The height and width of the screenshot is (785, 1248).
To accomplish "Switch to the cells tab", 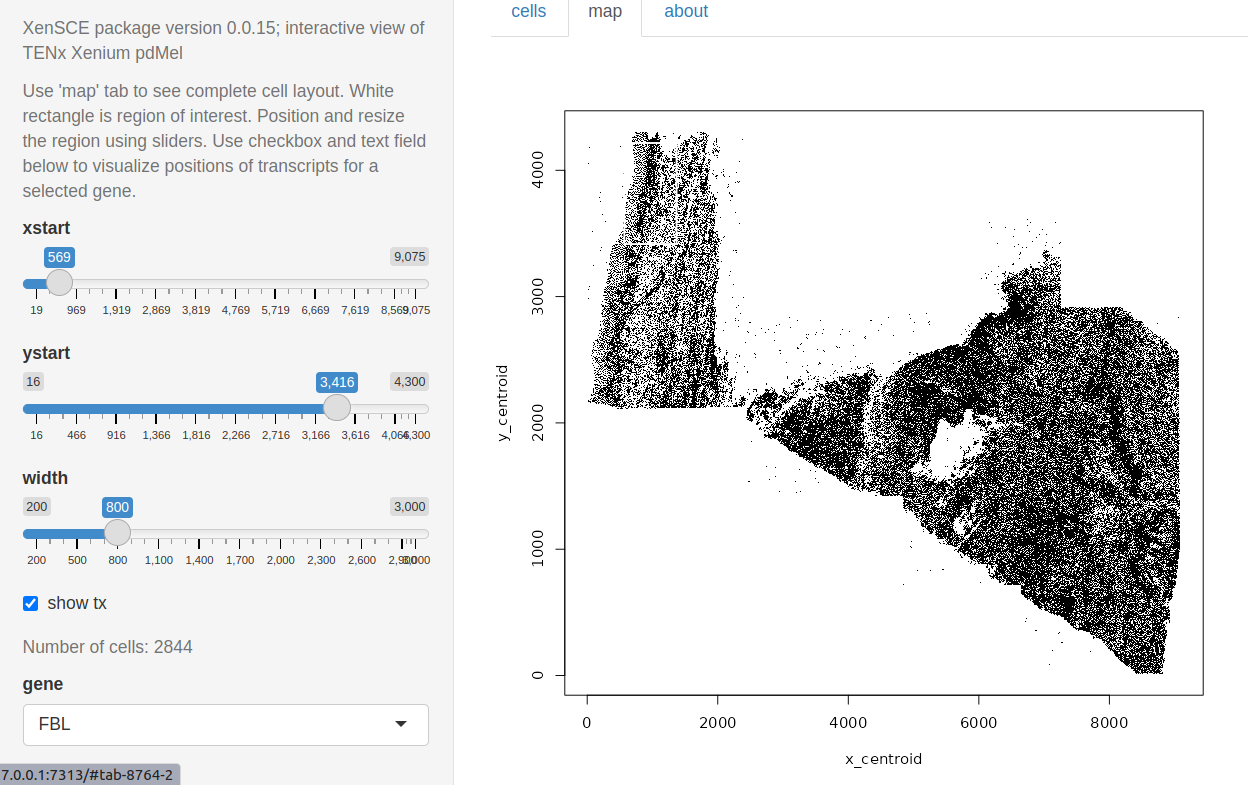I will pyautogui.click(x=529, y=12).
